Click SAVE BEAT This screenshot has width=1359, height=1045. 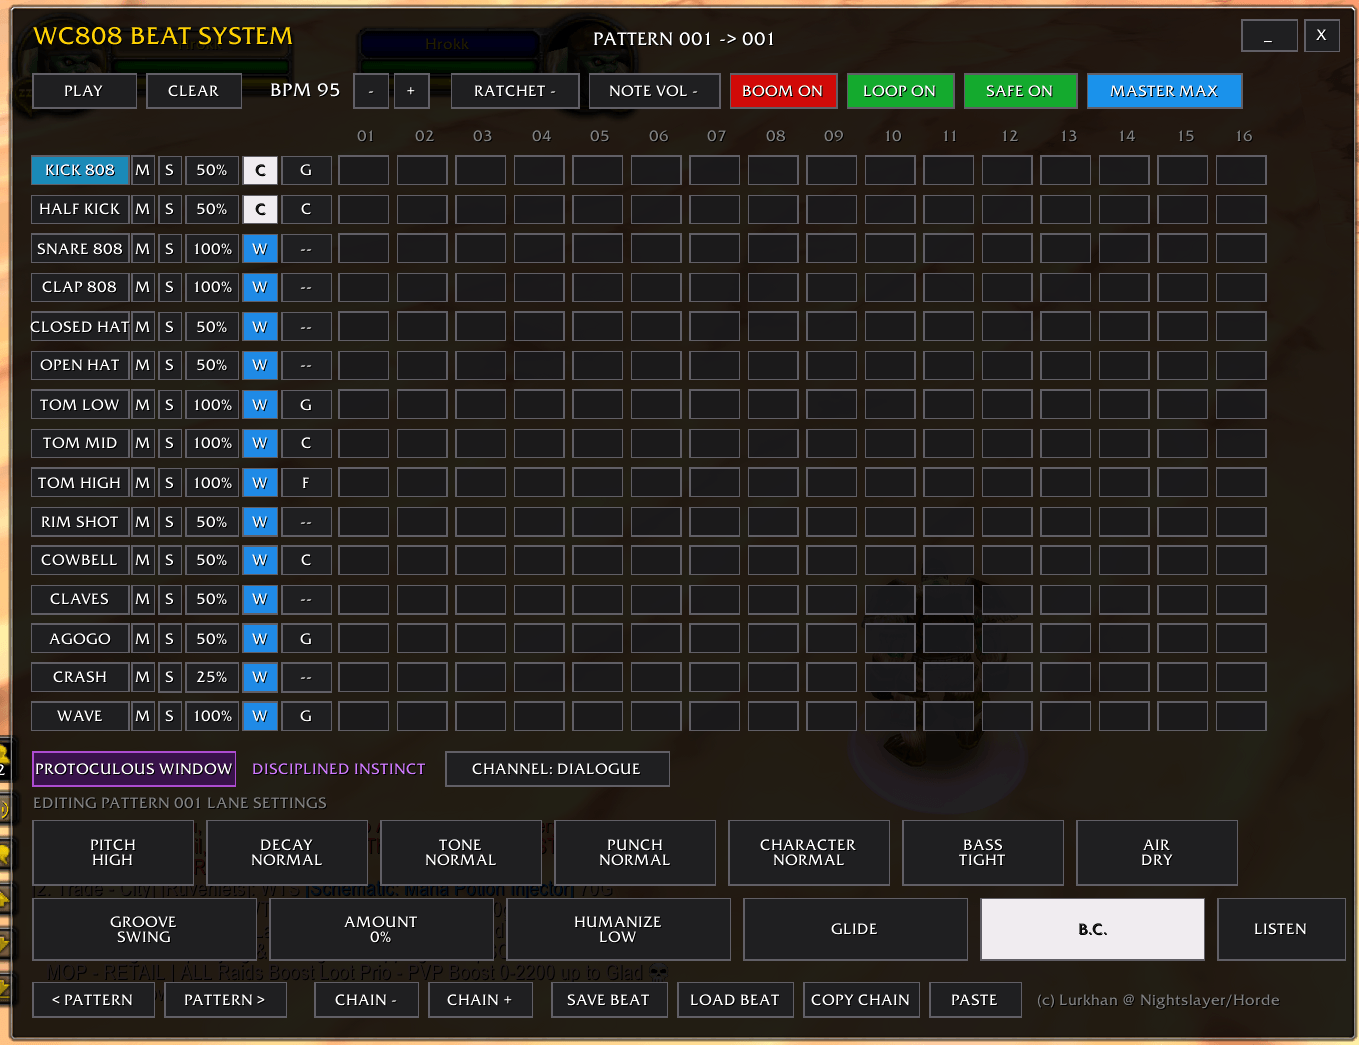pyautogui.click(x=609, y=1000)
